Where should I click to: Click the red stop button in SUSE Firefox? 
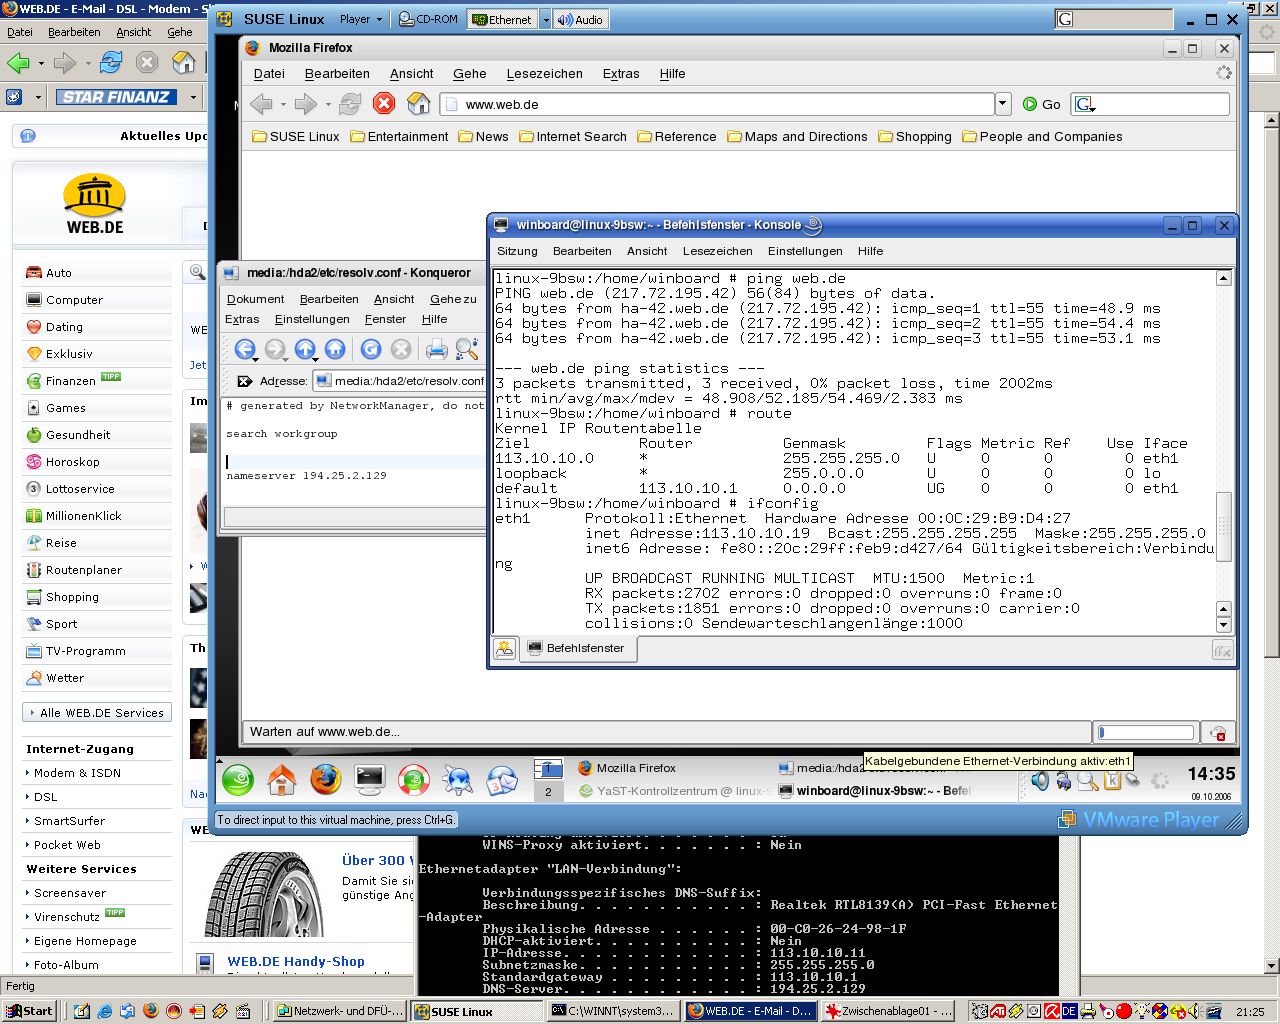click(x=384, y=103)
